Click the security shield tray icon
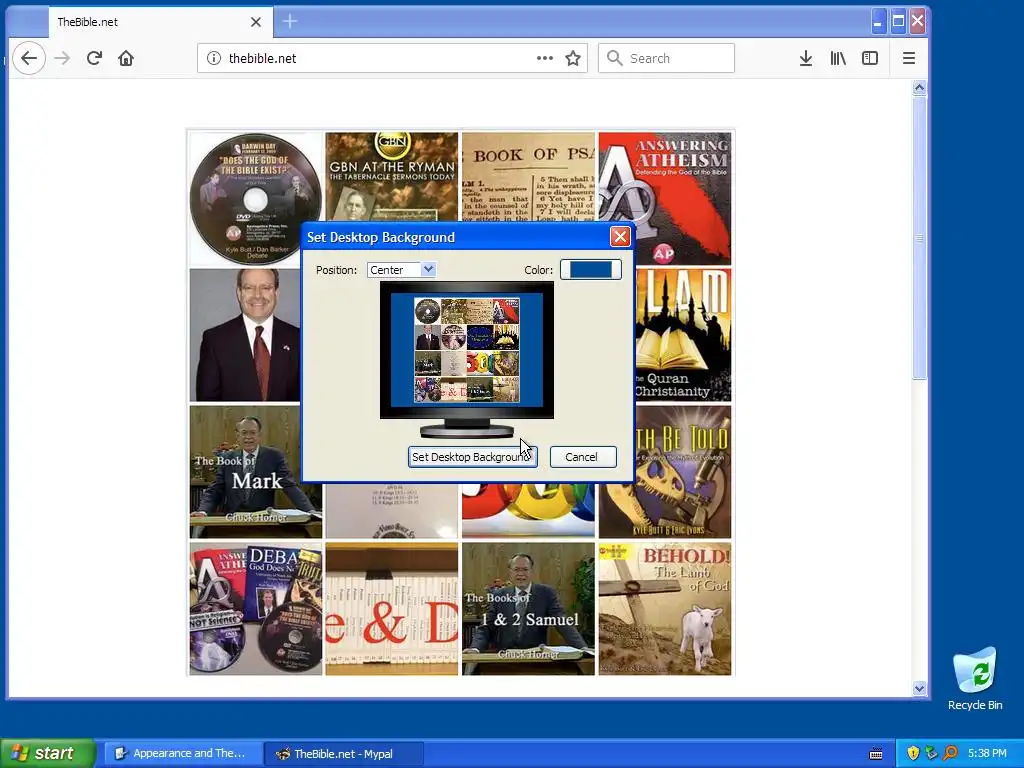This screenshot has height=768, width=1024. (x=913, y=753)
